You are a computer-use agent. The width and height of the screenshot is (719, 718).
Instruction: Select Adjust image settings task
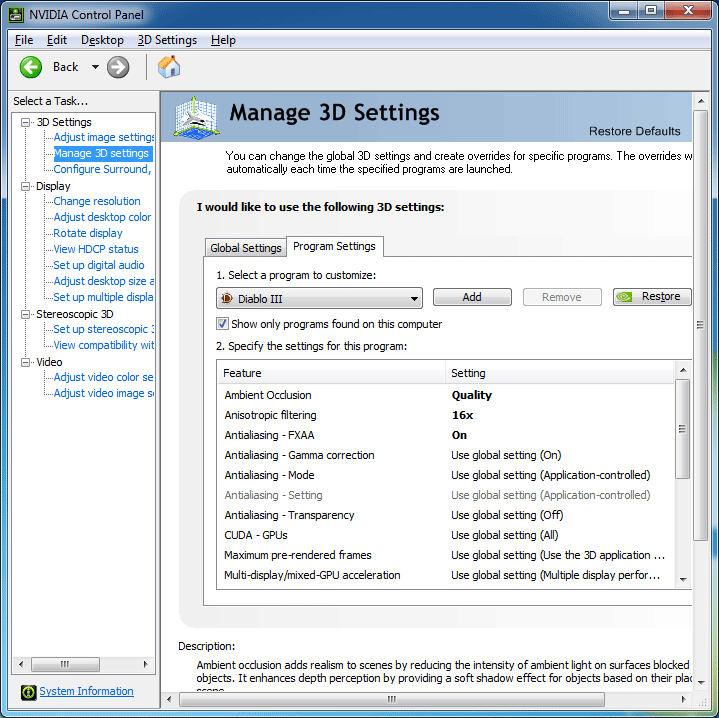coord(104,137)
